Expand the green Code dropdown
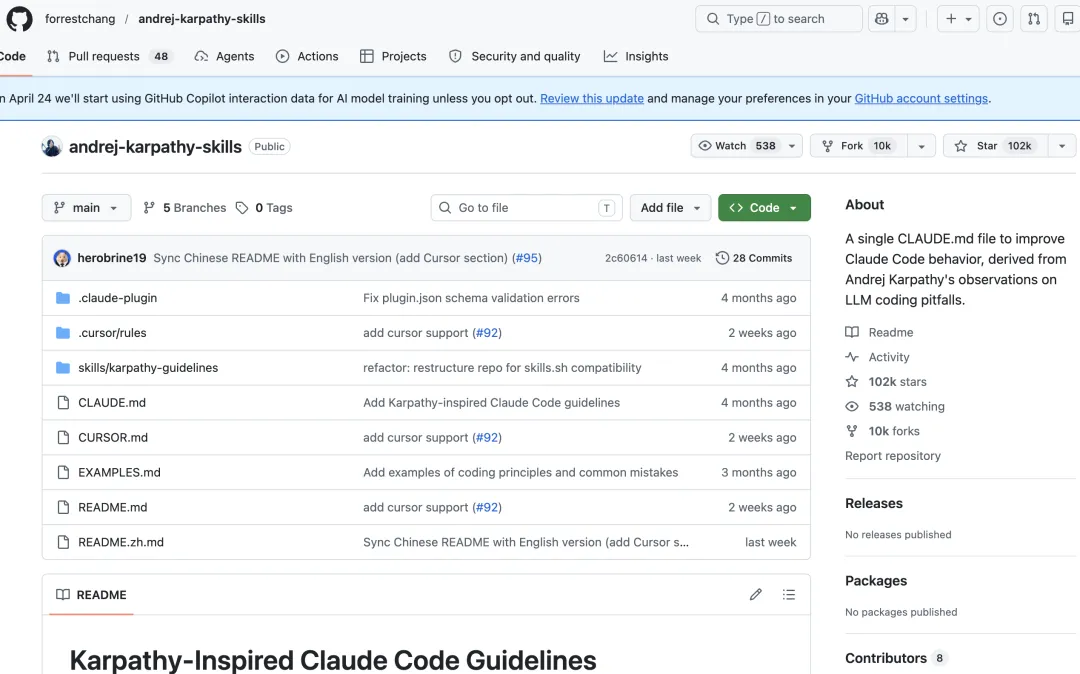Screen dimensions: 1080x674 [765, 208]
